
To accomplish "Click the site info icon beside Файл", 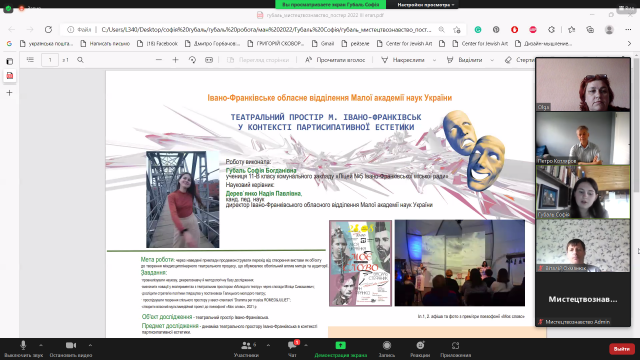I will 71,29.
